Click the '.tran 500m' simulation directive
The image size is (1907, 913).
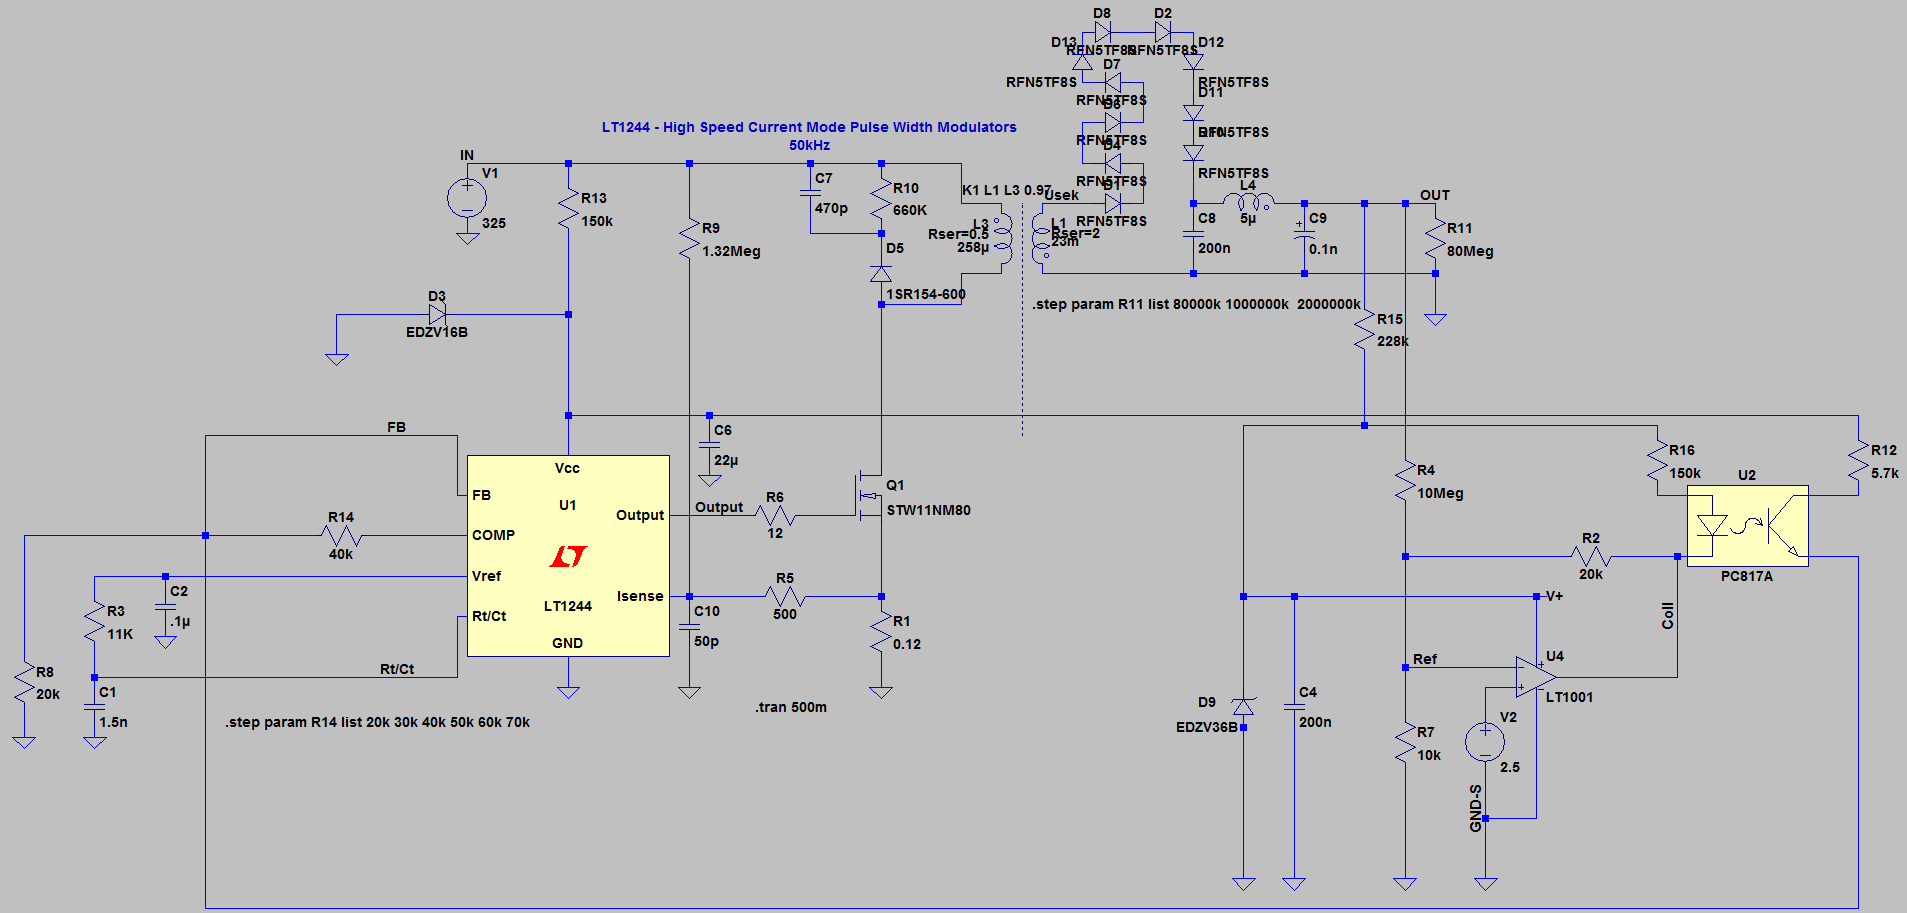pyautogui.click(x=791, y=707)
